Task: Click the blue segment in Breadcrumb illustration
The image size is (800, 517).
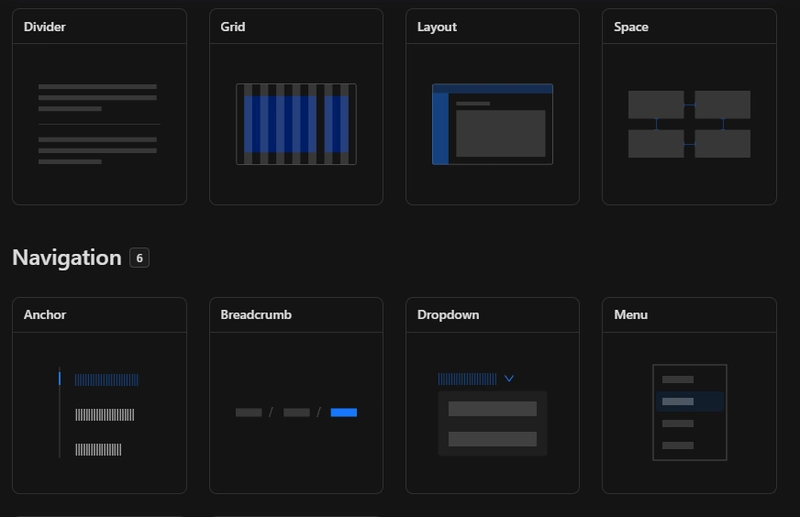Action: point(343,412)
